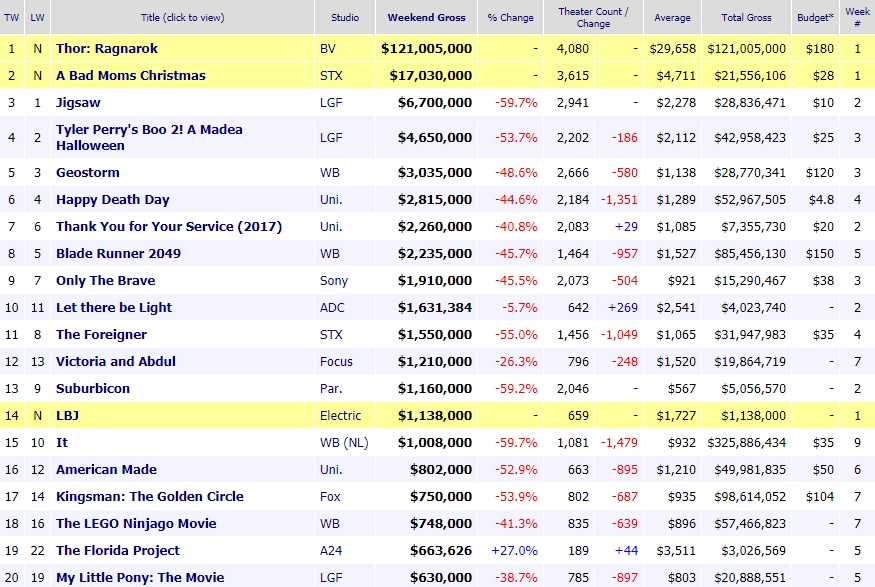875x587 pixels.
Task: Select the $98,614,052 total gross for Kingsman
Action: tap(750, 497)
